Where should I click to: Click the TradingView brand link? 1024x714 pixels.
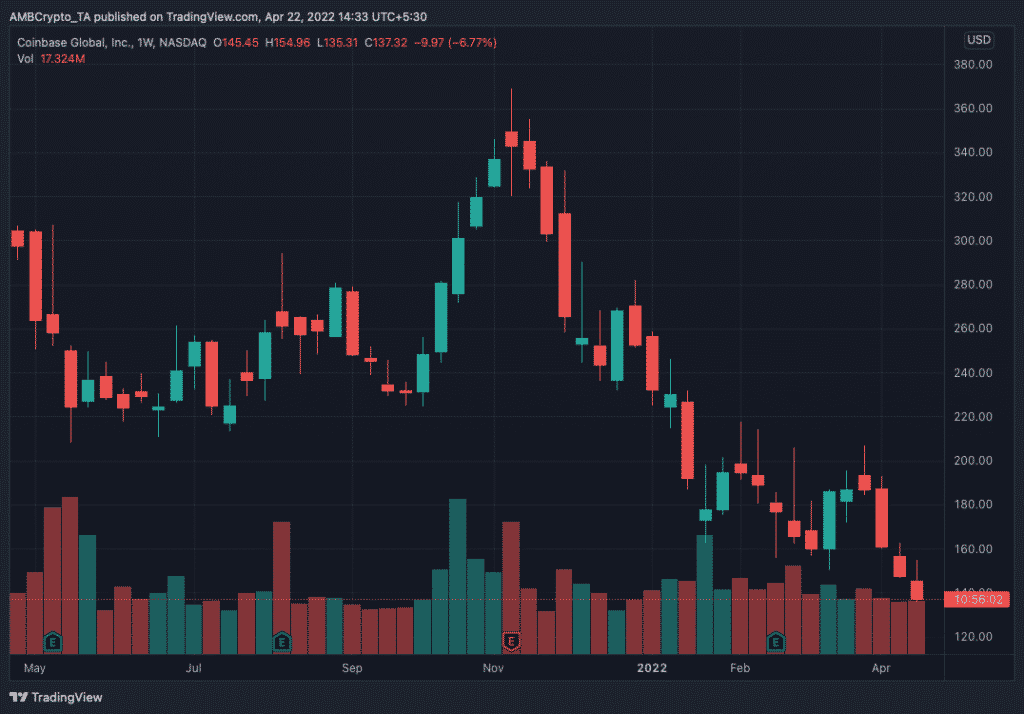(x=56, y=697)
